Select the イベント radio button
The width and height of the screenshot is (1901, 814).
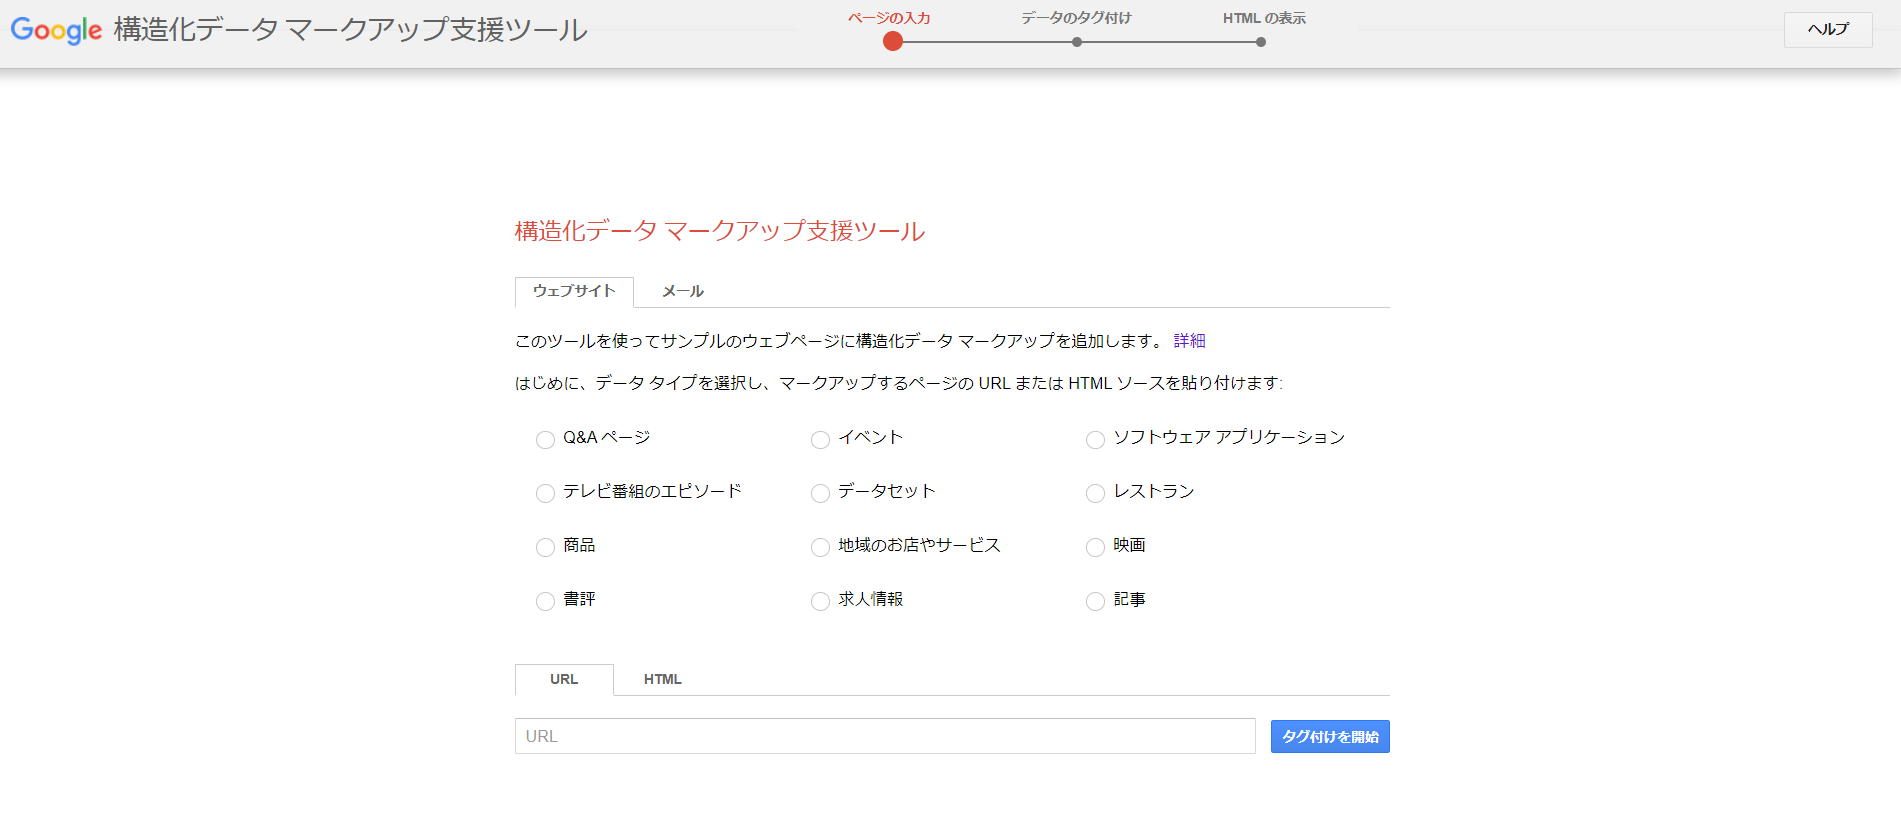(x=820, y=440)
